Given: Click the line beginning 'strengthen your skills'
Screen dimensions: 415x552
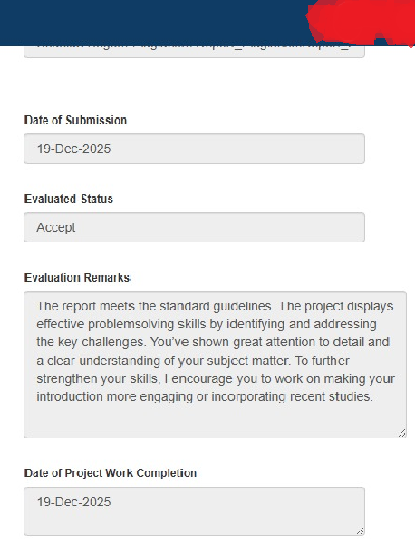Looking at the screenshot, I should click(x=215, y=379).
